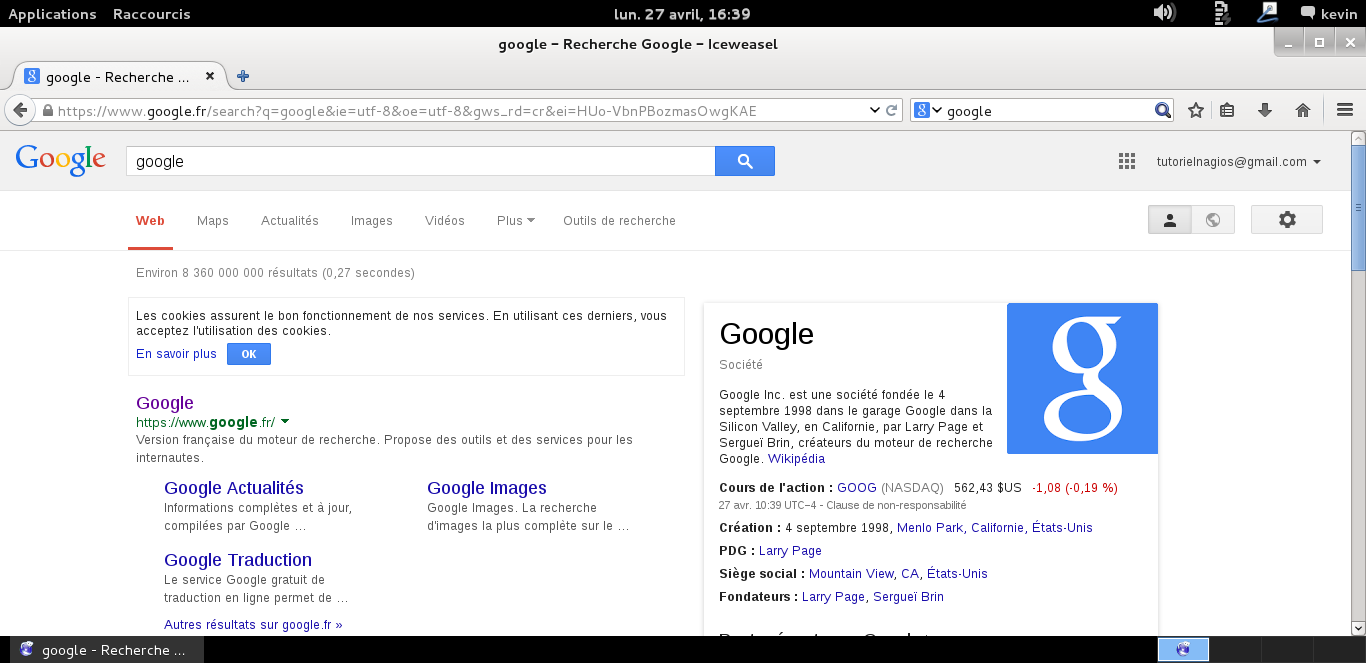This screenshot has height=663, width=1366.
Task: Open the green arrow beside https://www.google.fr/
Action: tap(285, 422)
